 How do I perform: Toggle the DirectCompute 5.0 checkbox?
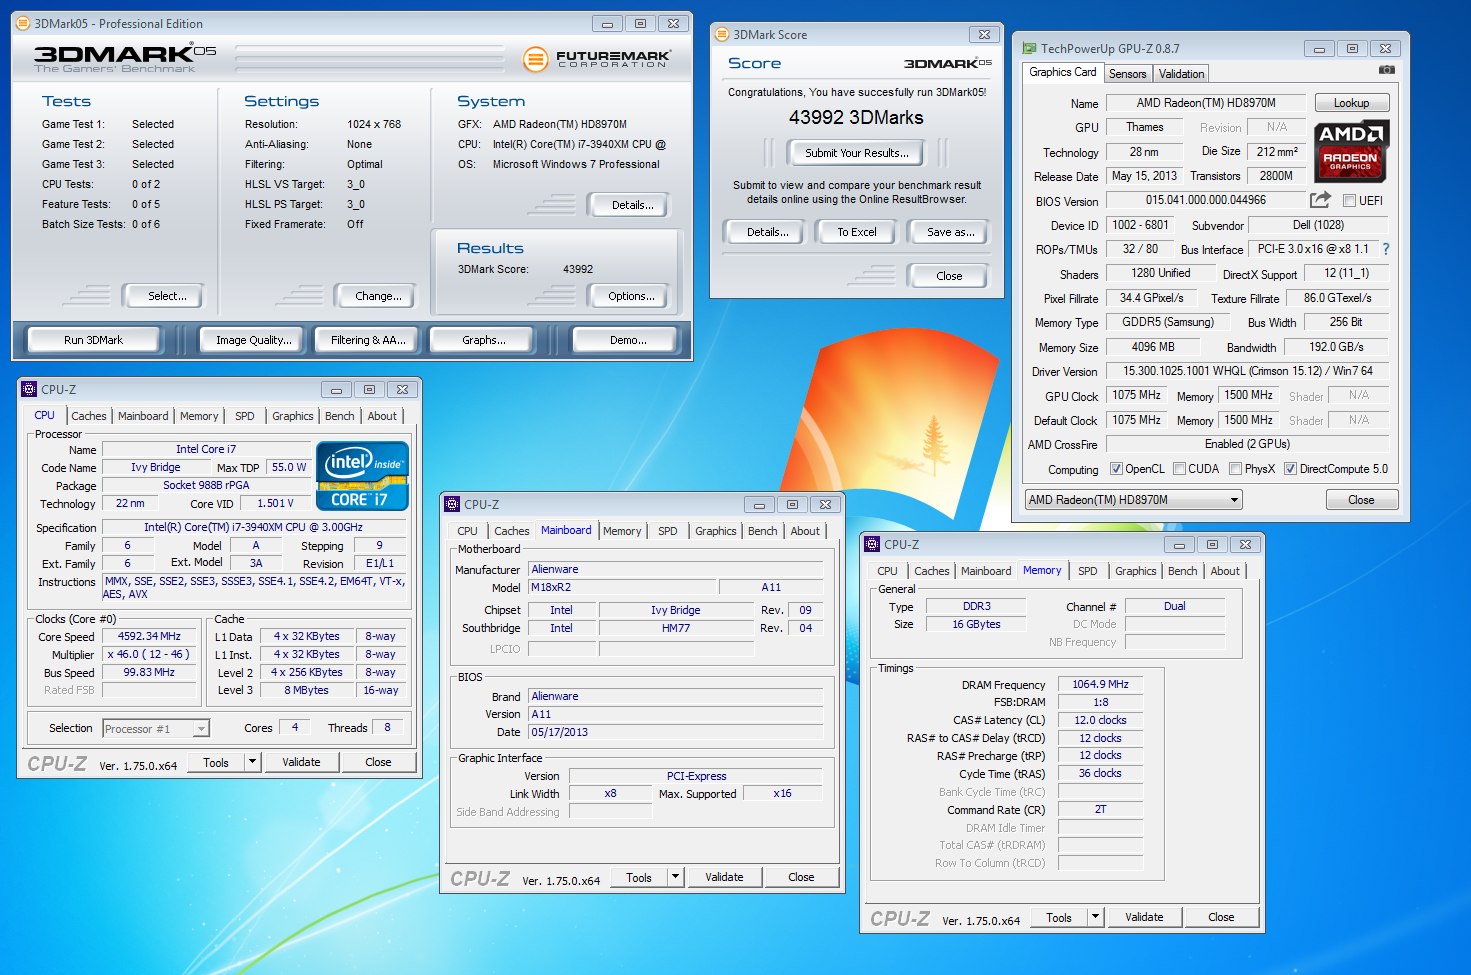(x=1290, y=468)
